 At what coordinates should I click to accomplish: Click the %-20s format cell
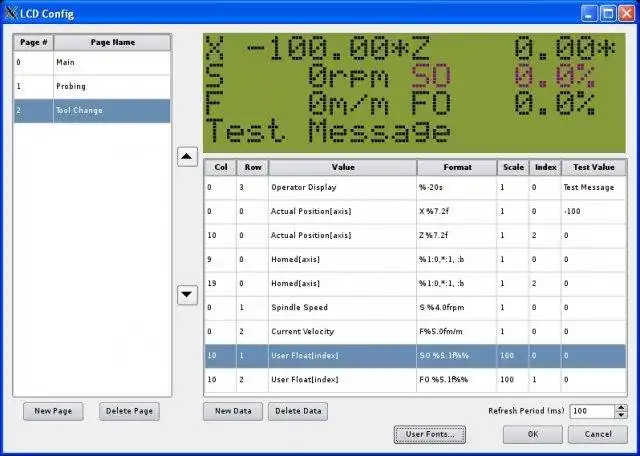[456, 188]
